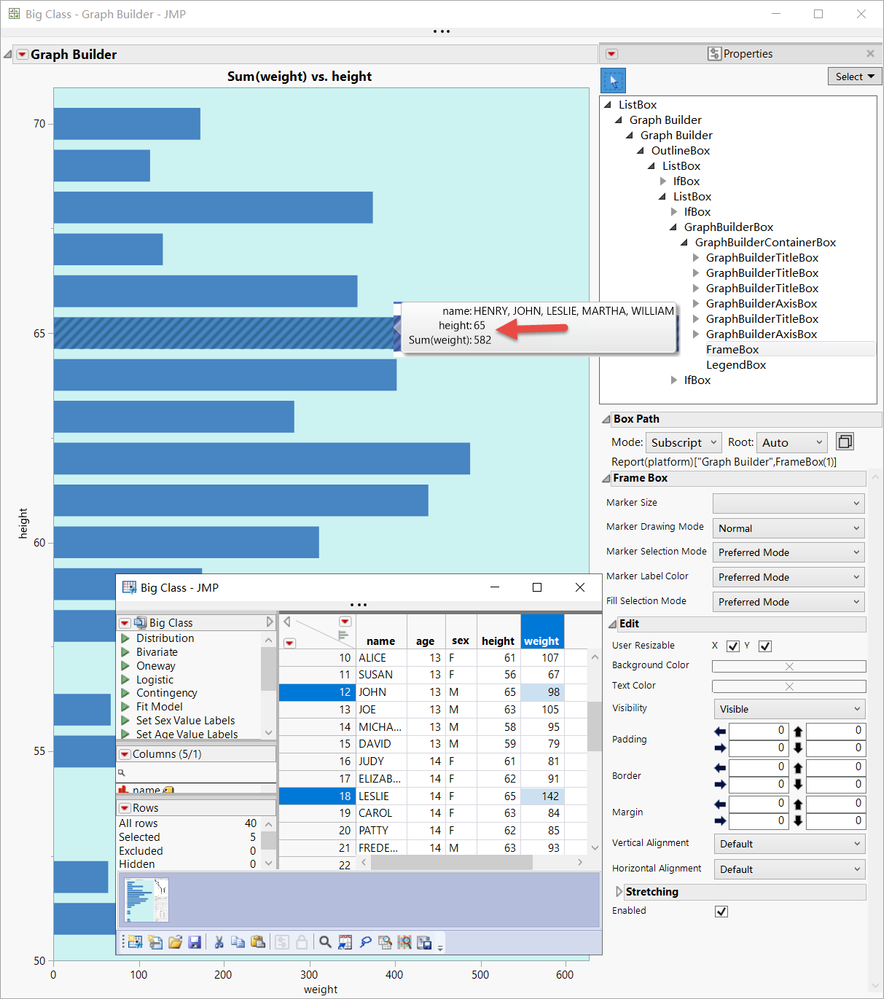Click the Background Color swatch
The image size is (884, 999).
(789, 666)
